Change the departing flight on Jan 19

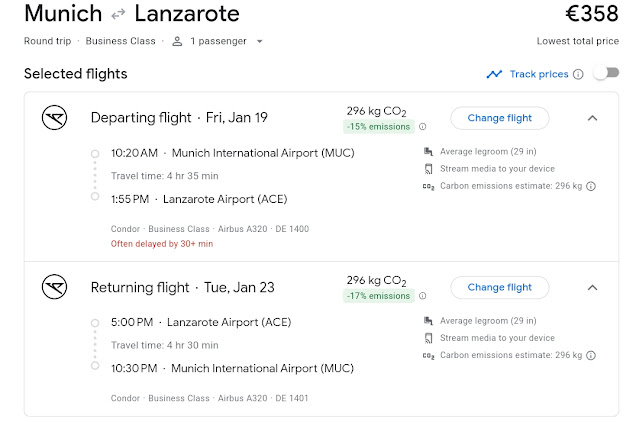(x=500, y=118)
